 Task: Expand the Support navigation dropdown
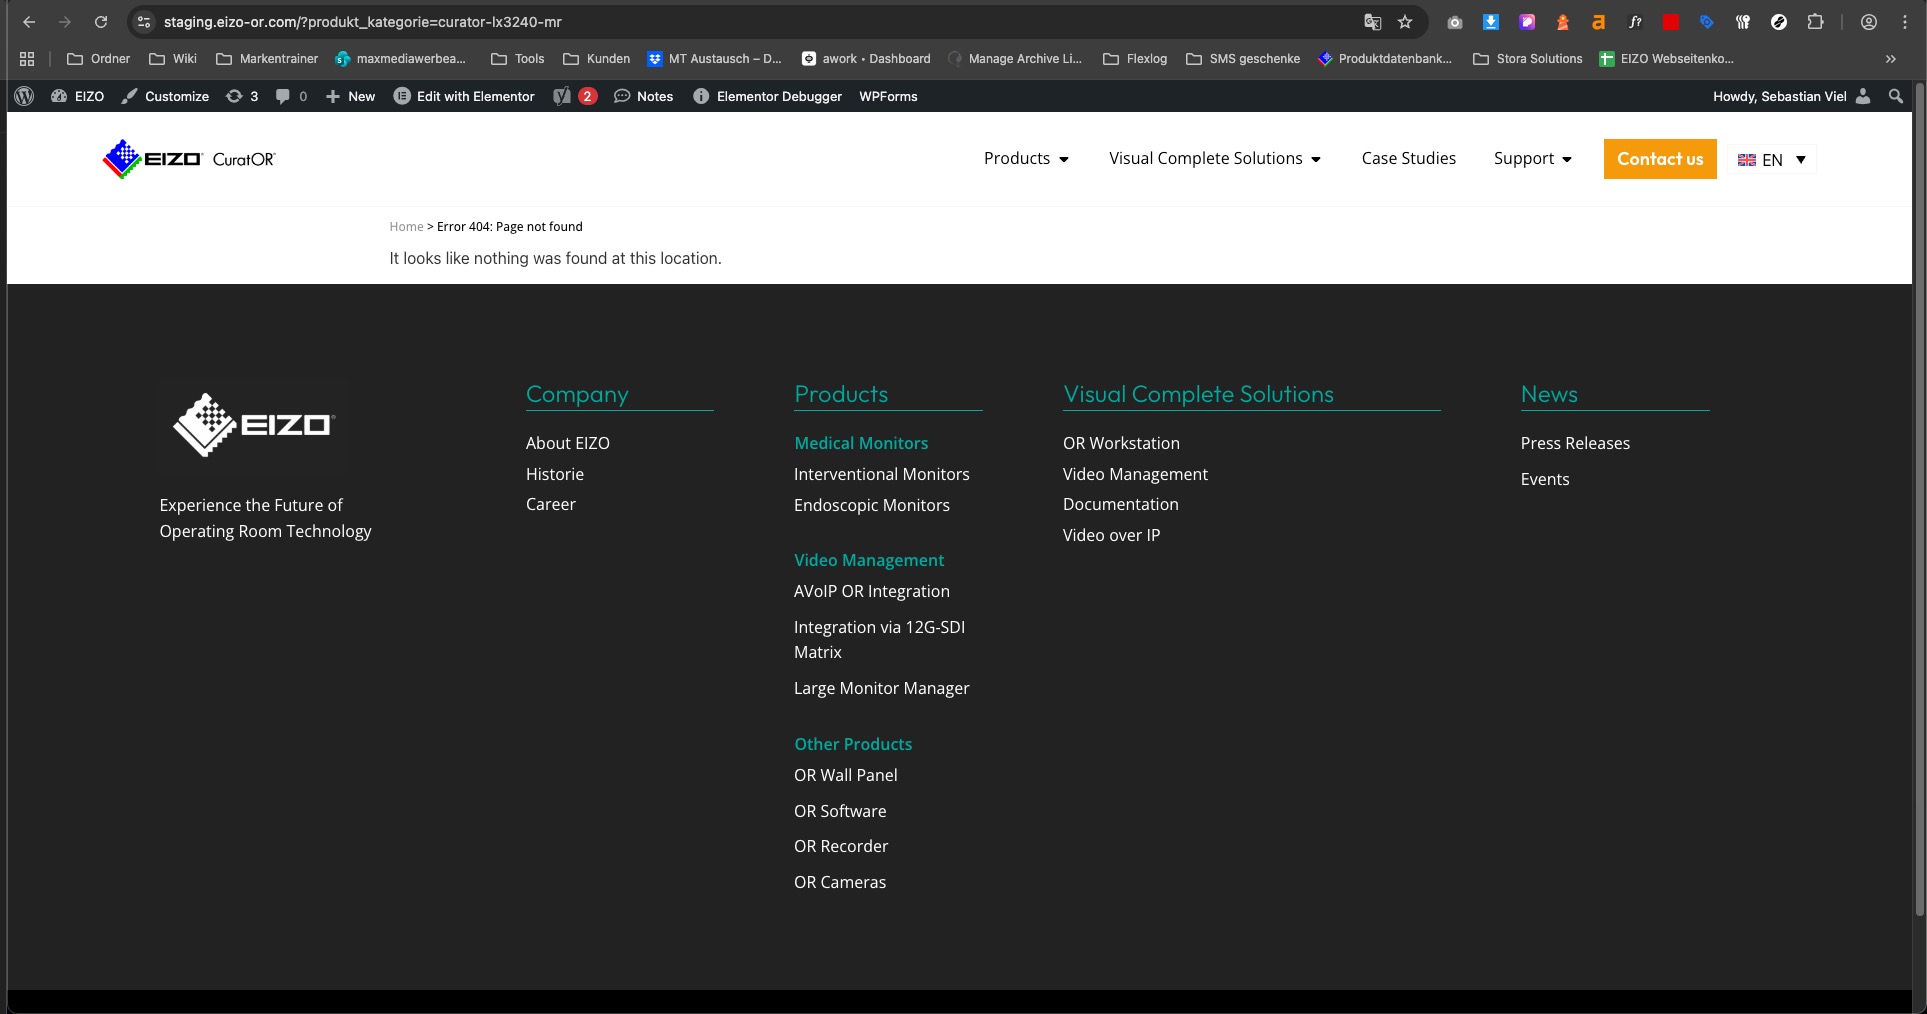point(1532,159)
